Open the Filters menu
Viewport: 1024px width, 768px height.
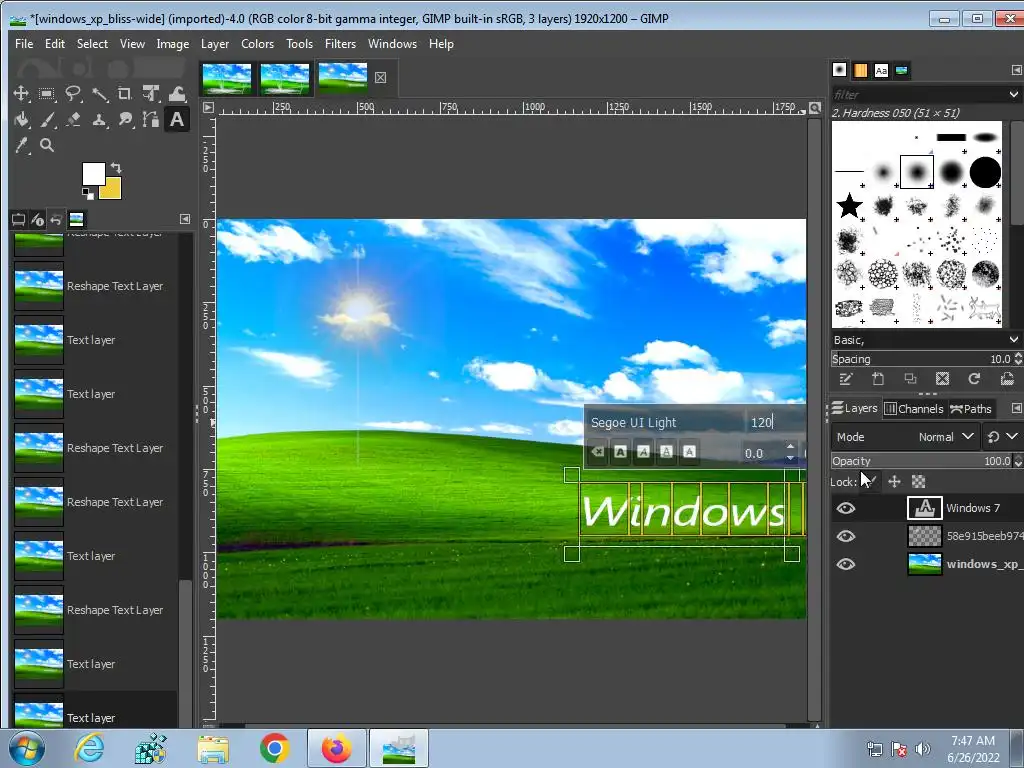click(x=340, y=44)
